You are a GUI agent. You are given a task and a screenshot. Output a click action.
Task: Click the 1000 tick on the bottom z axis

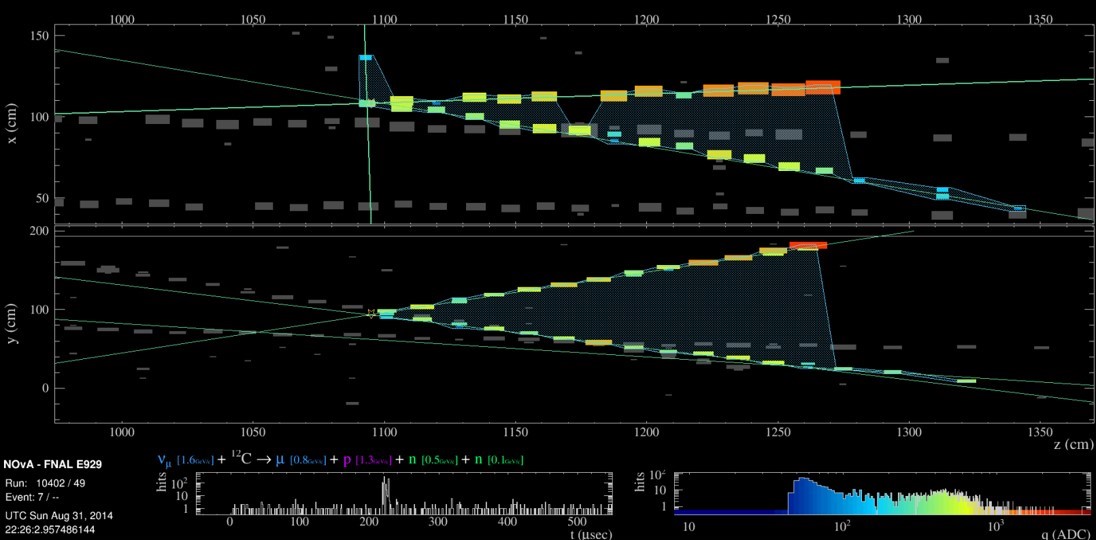point(122,430)
